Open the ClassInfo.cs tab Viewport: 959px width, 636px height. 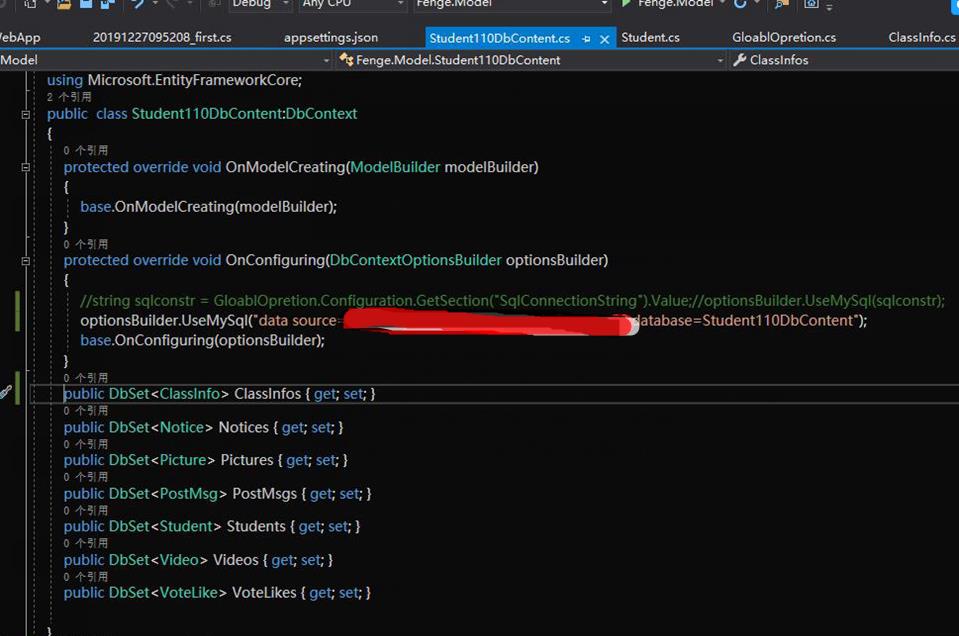[921, 37]
